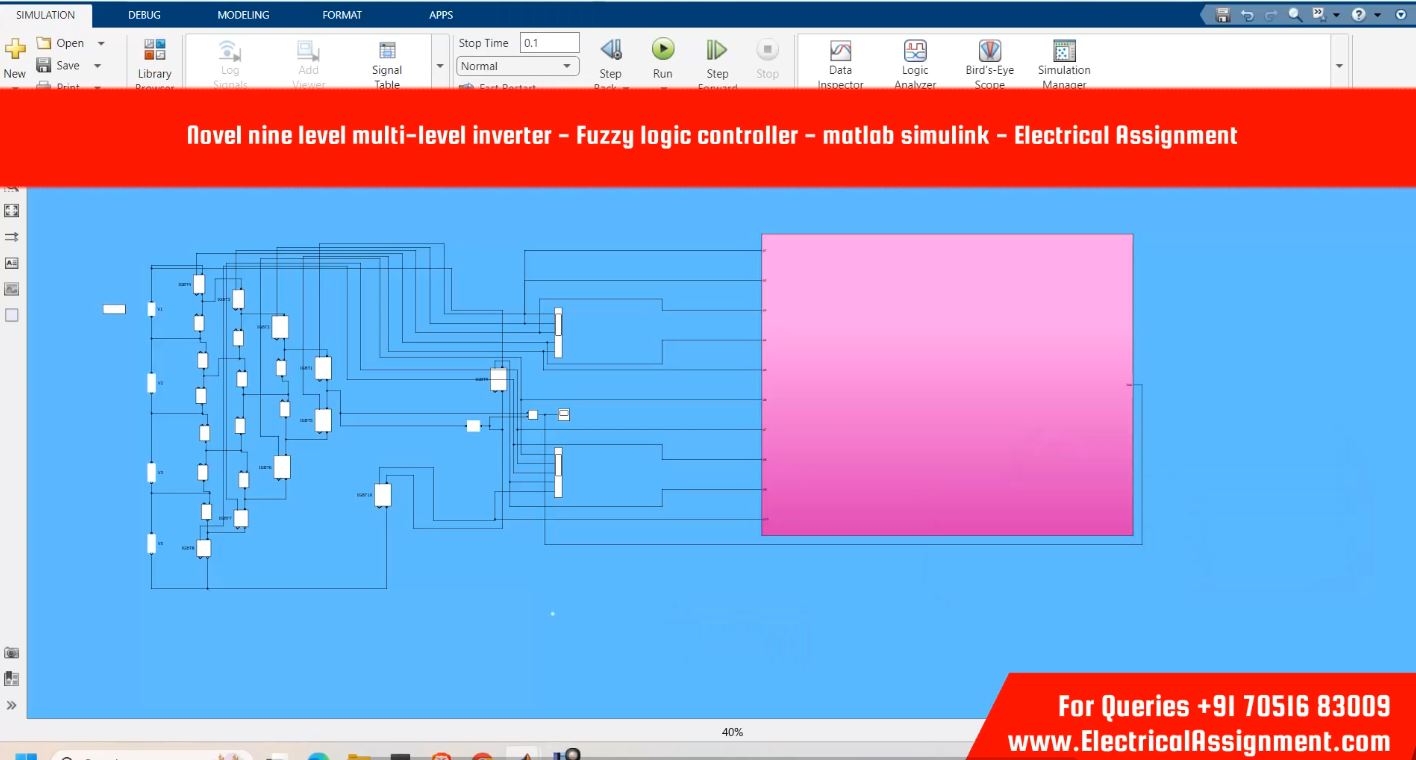Expand the hidden palette chevron at bottom-left

[12, 705]
